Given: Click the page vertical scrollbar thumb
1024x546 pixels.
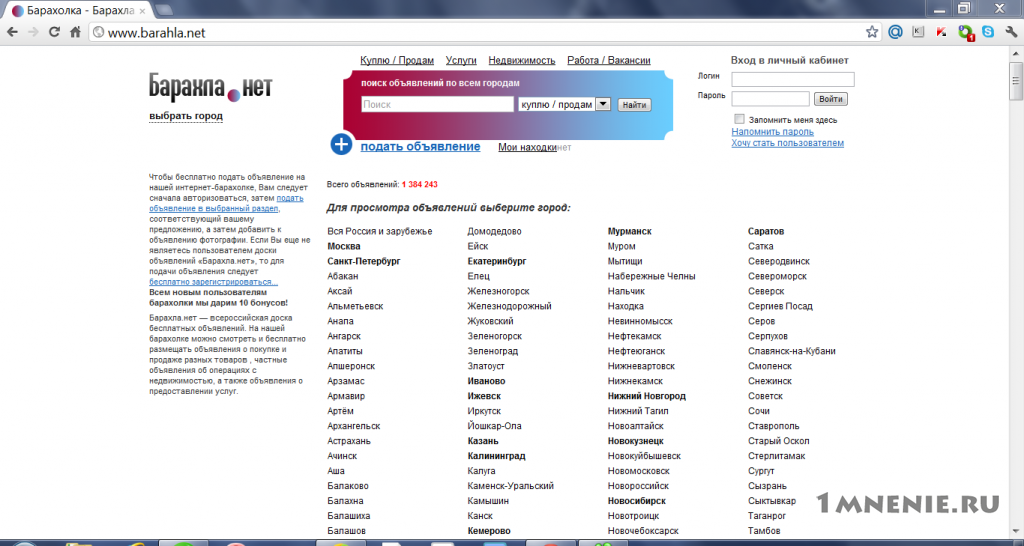Looking at the screenshot, I should [1016, 81].
